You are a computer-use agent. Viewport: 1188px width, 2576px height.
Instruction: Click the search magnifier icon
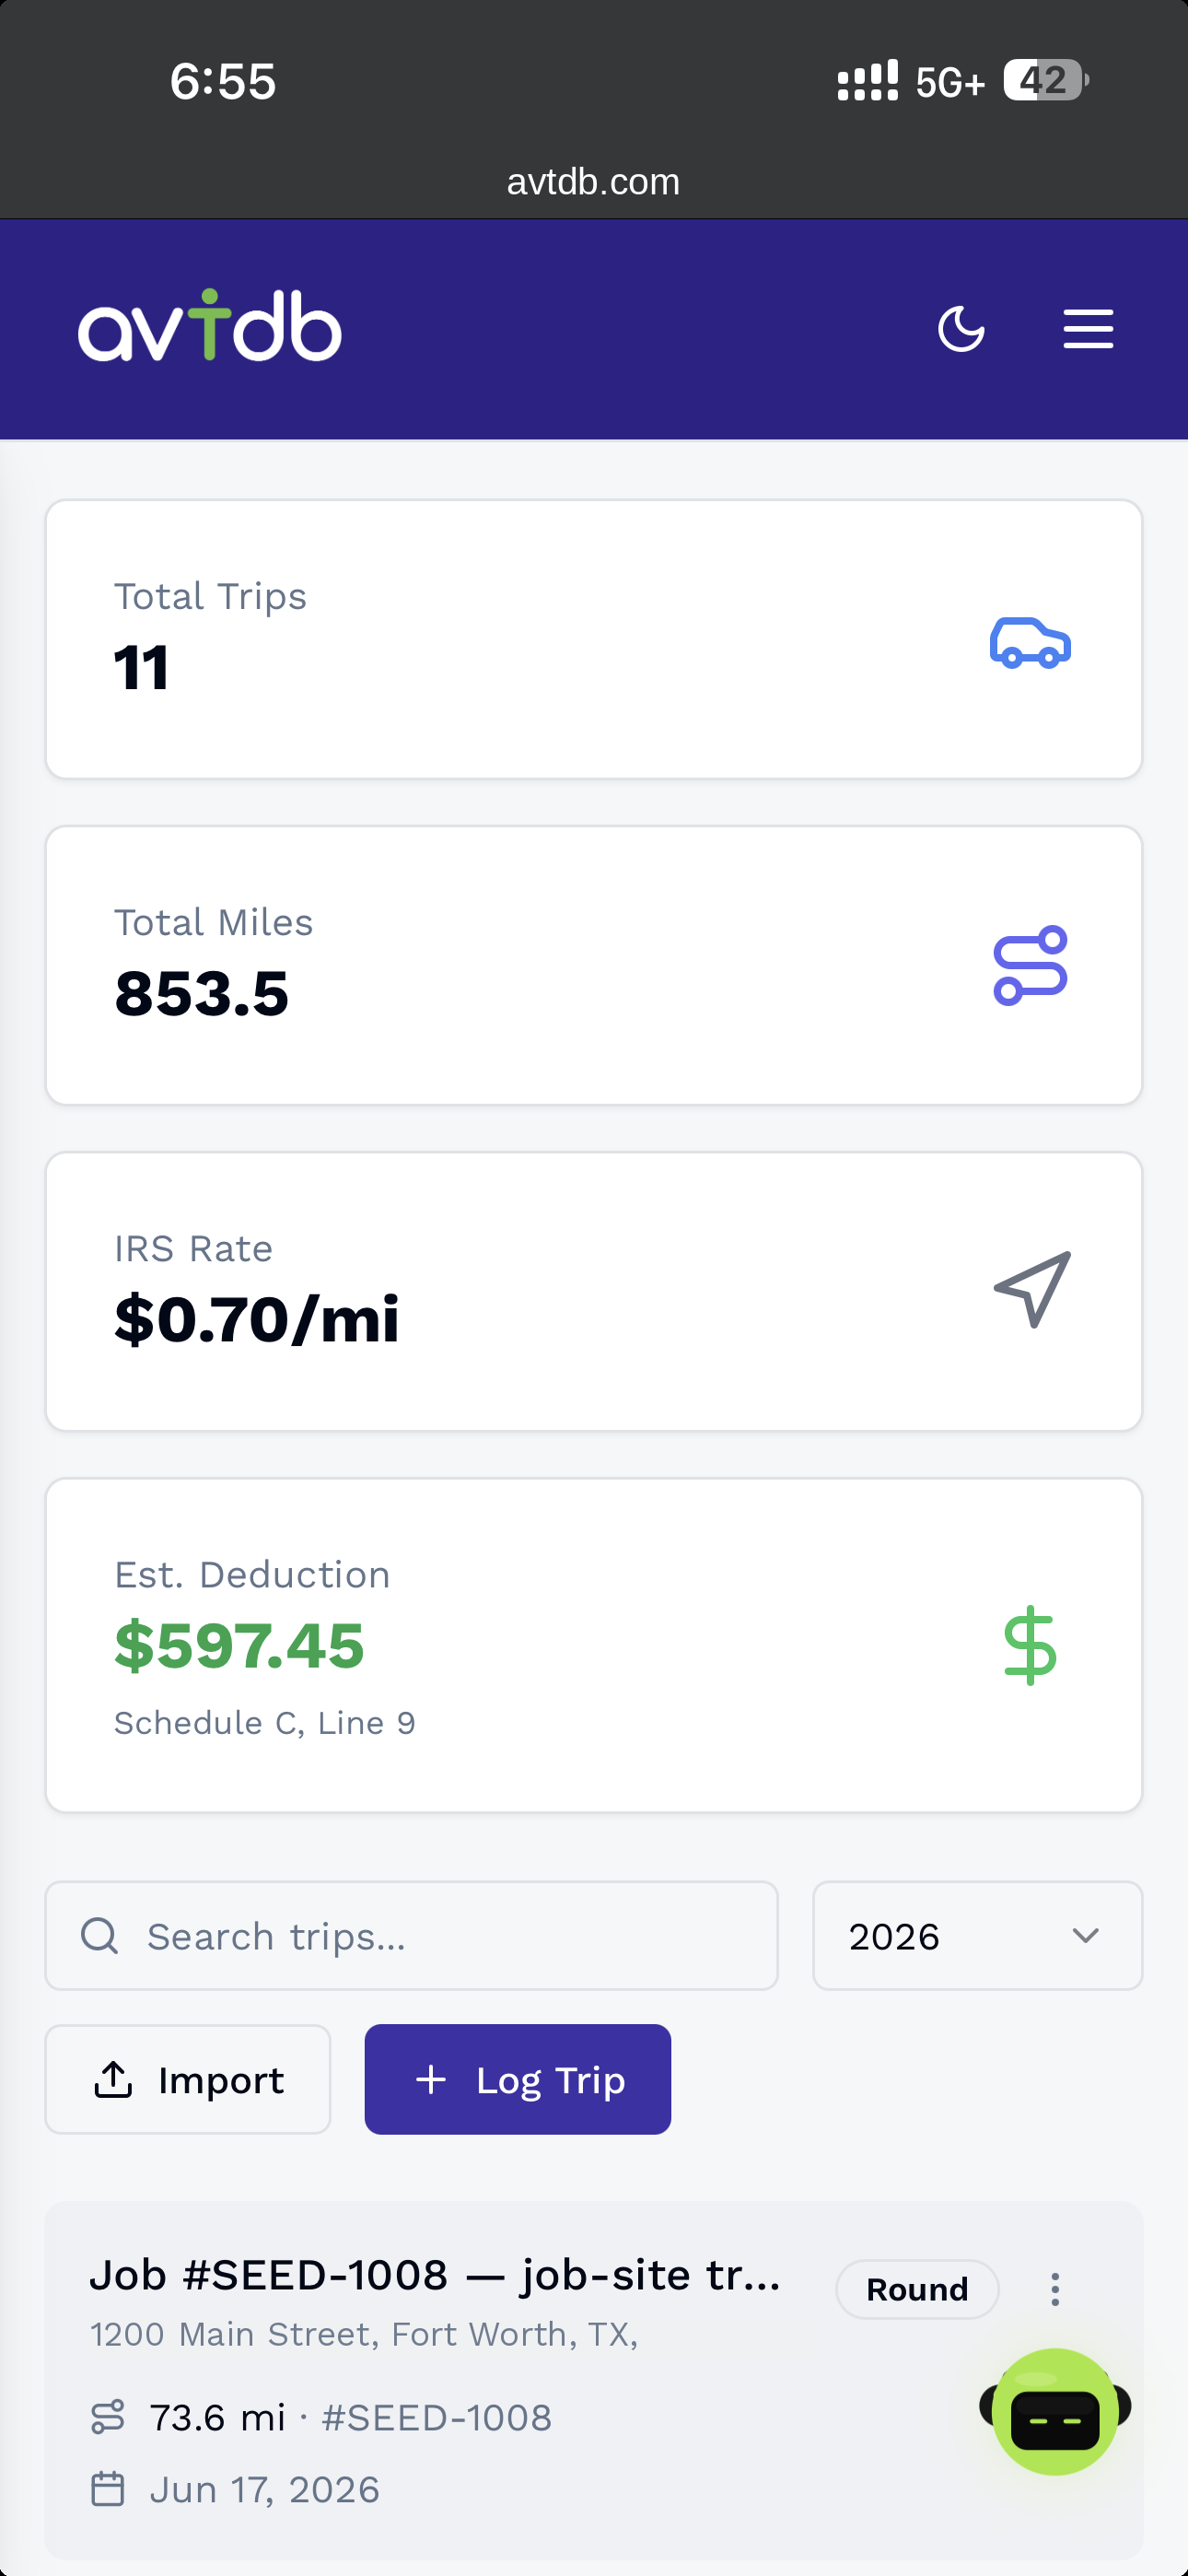coord(99,1936)
